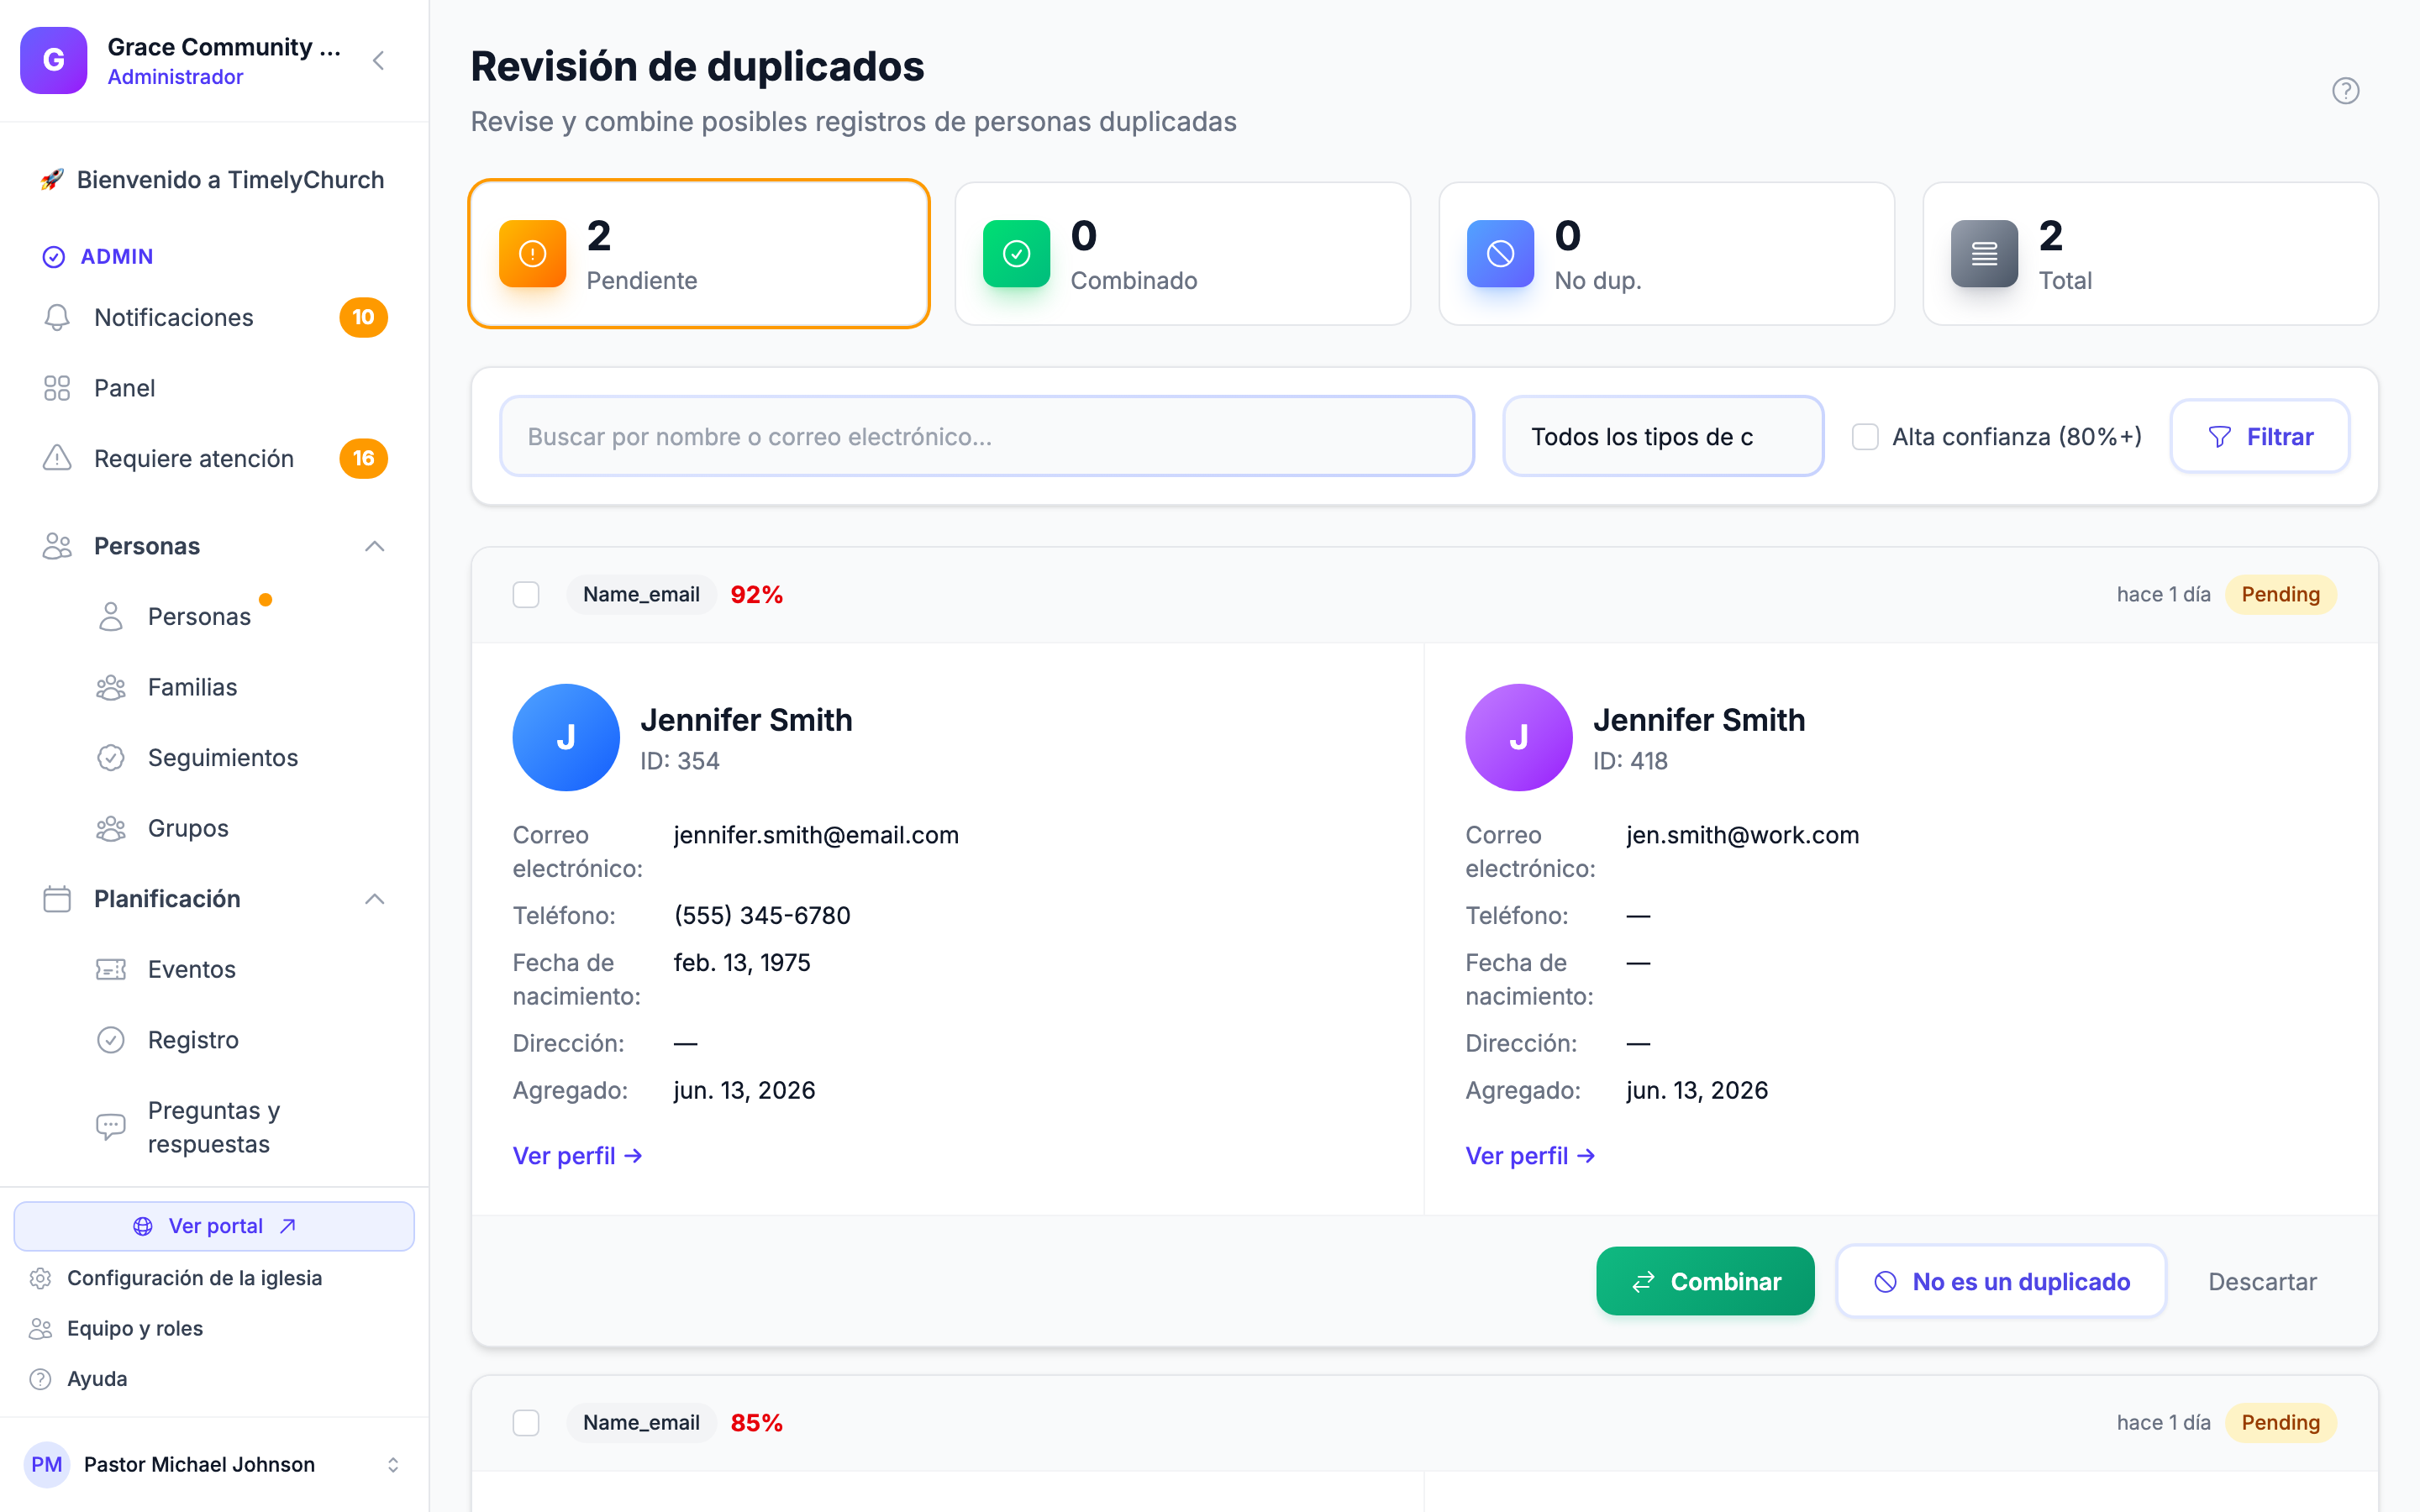This screenshot has width=2420, height=1512.
Task: Click the Name_email tag on the 85% card
Action: [641, 1423]
